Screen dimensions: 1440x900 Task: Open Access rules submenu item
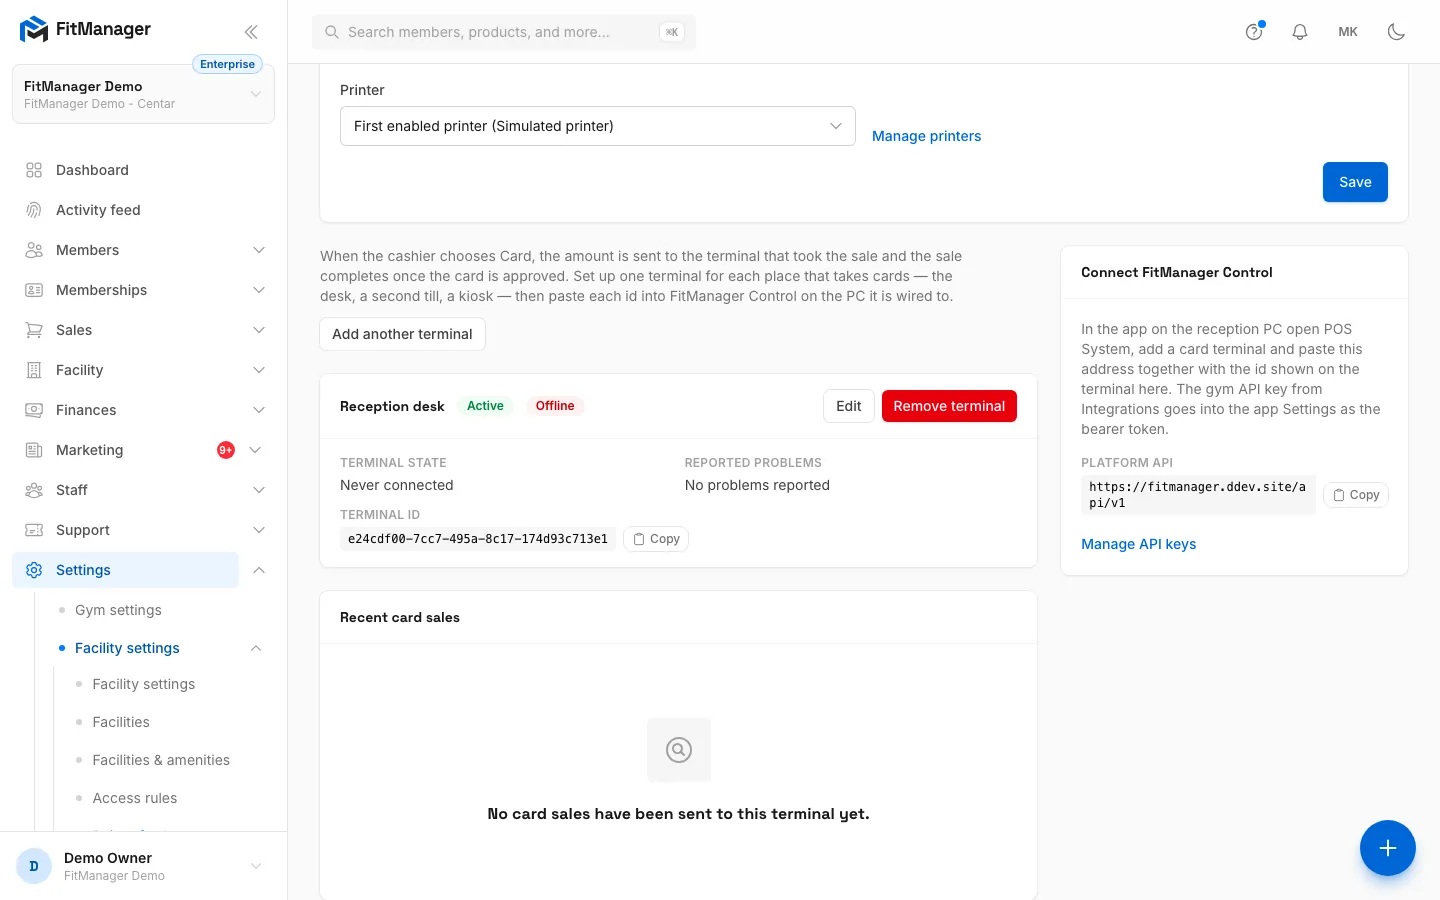tap(135, 798)
